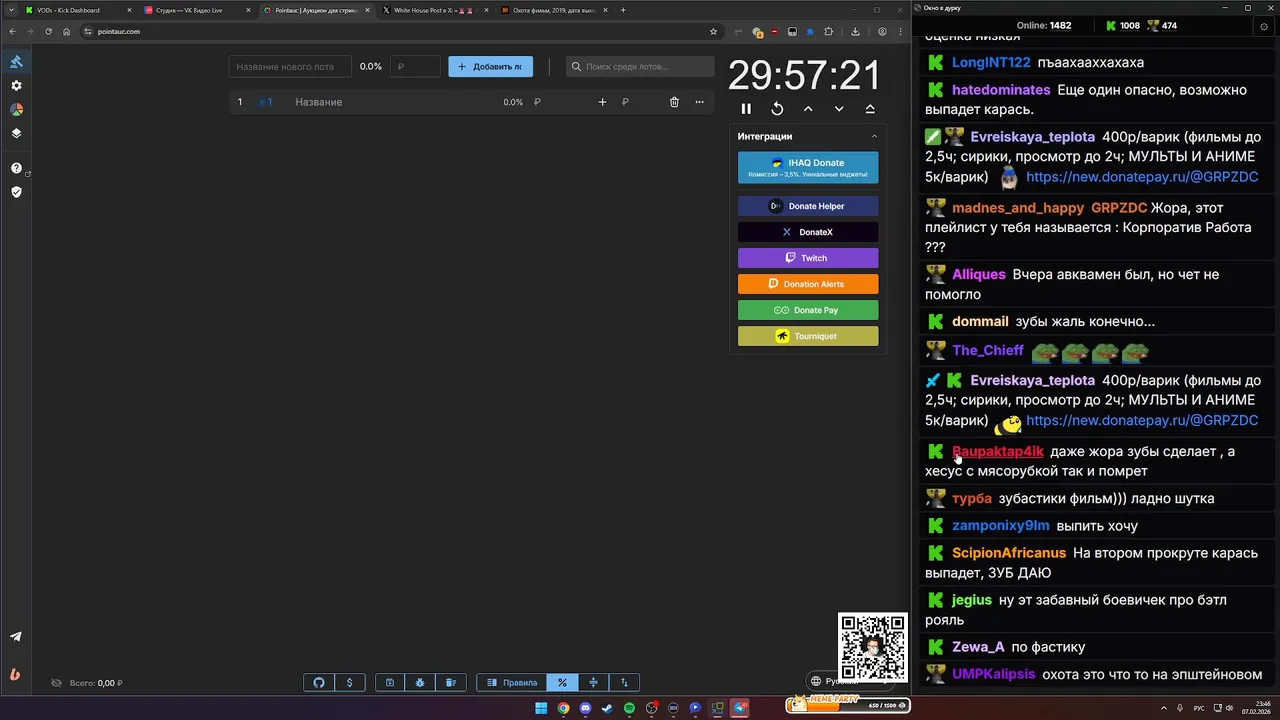Focus the Поиск среди лотов search field
The image size is (1280, 720).
640,67
